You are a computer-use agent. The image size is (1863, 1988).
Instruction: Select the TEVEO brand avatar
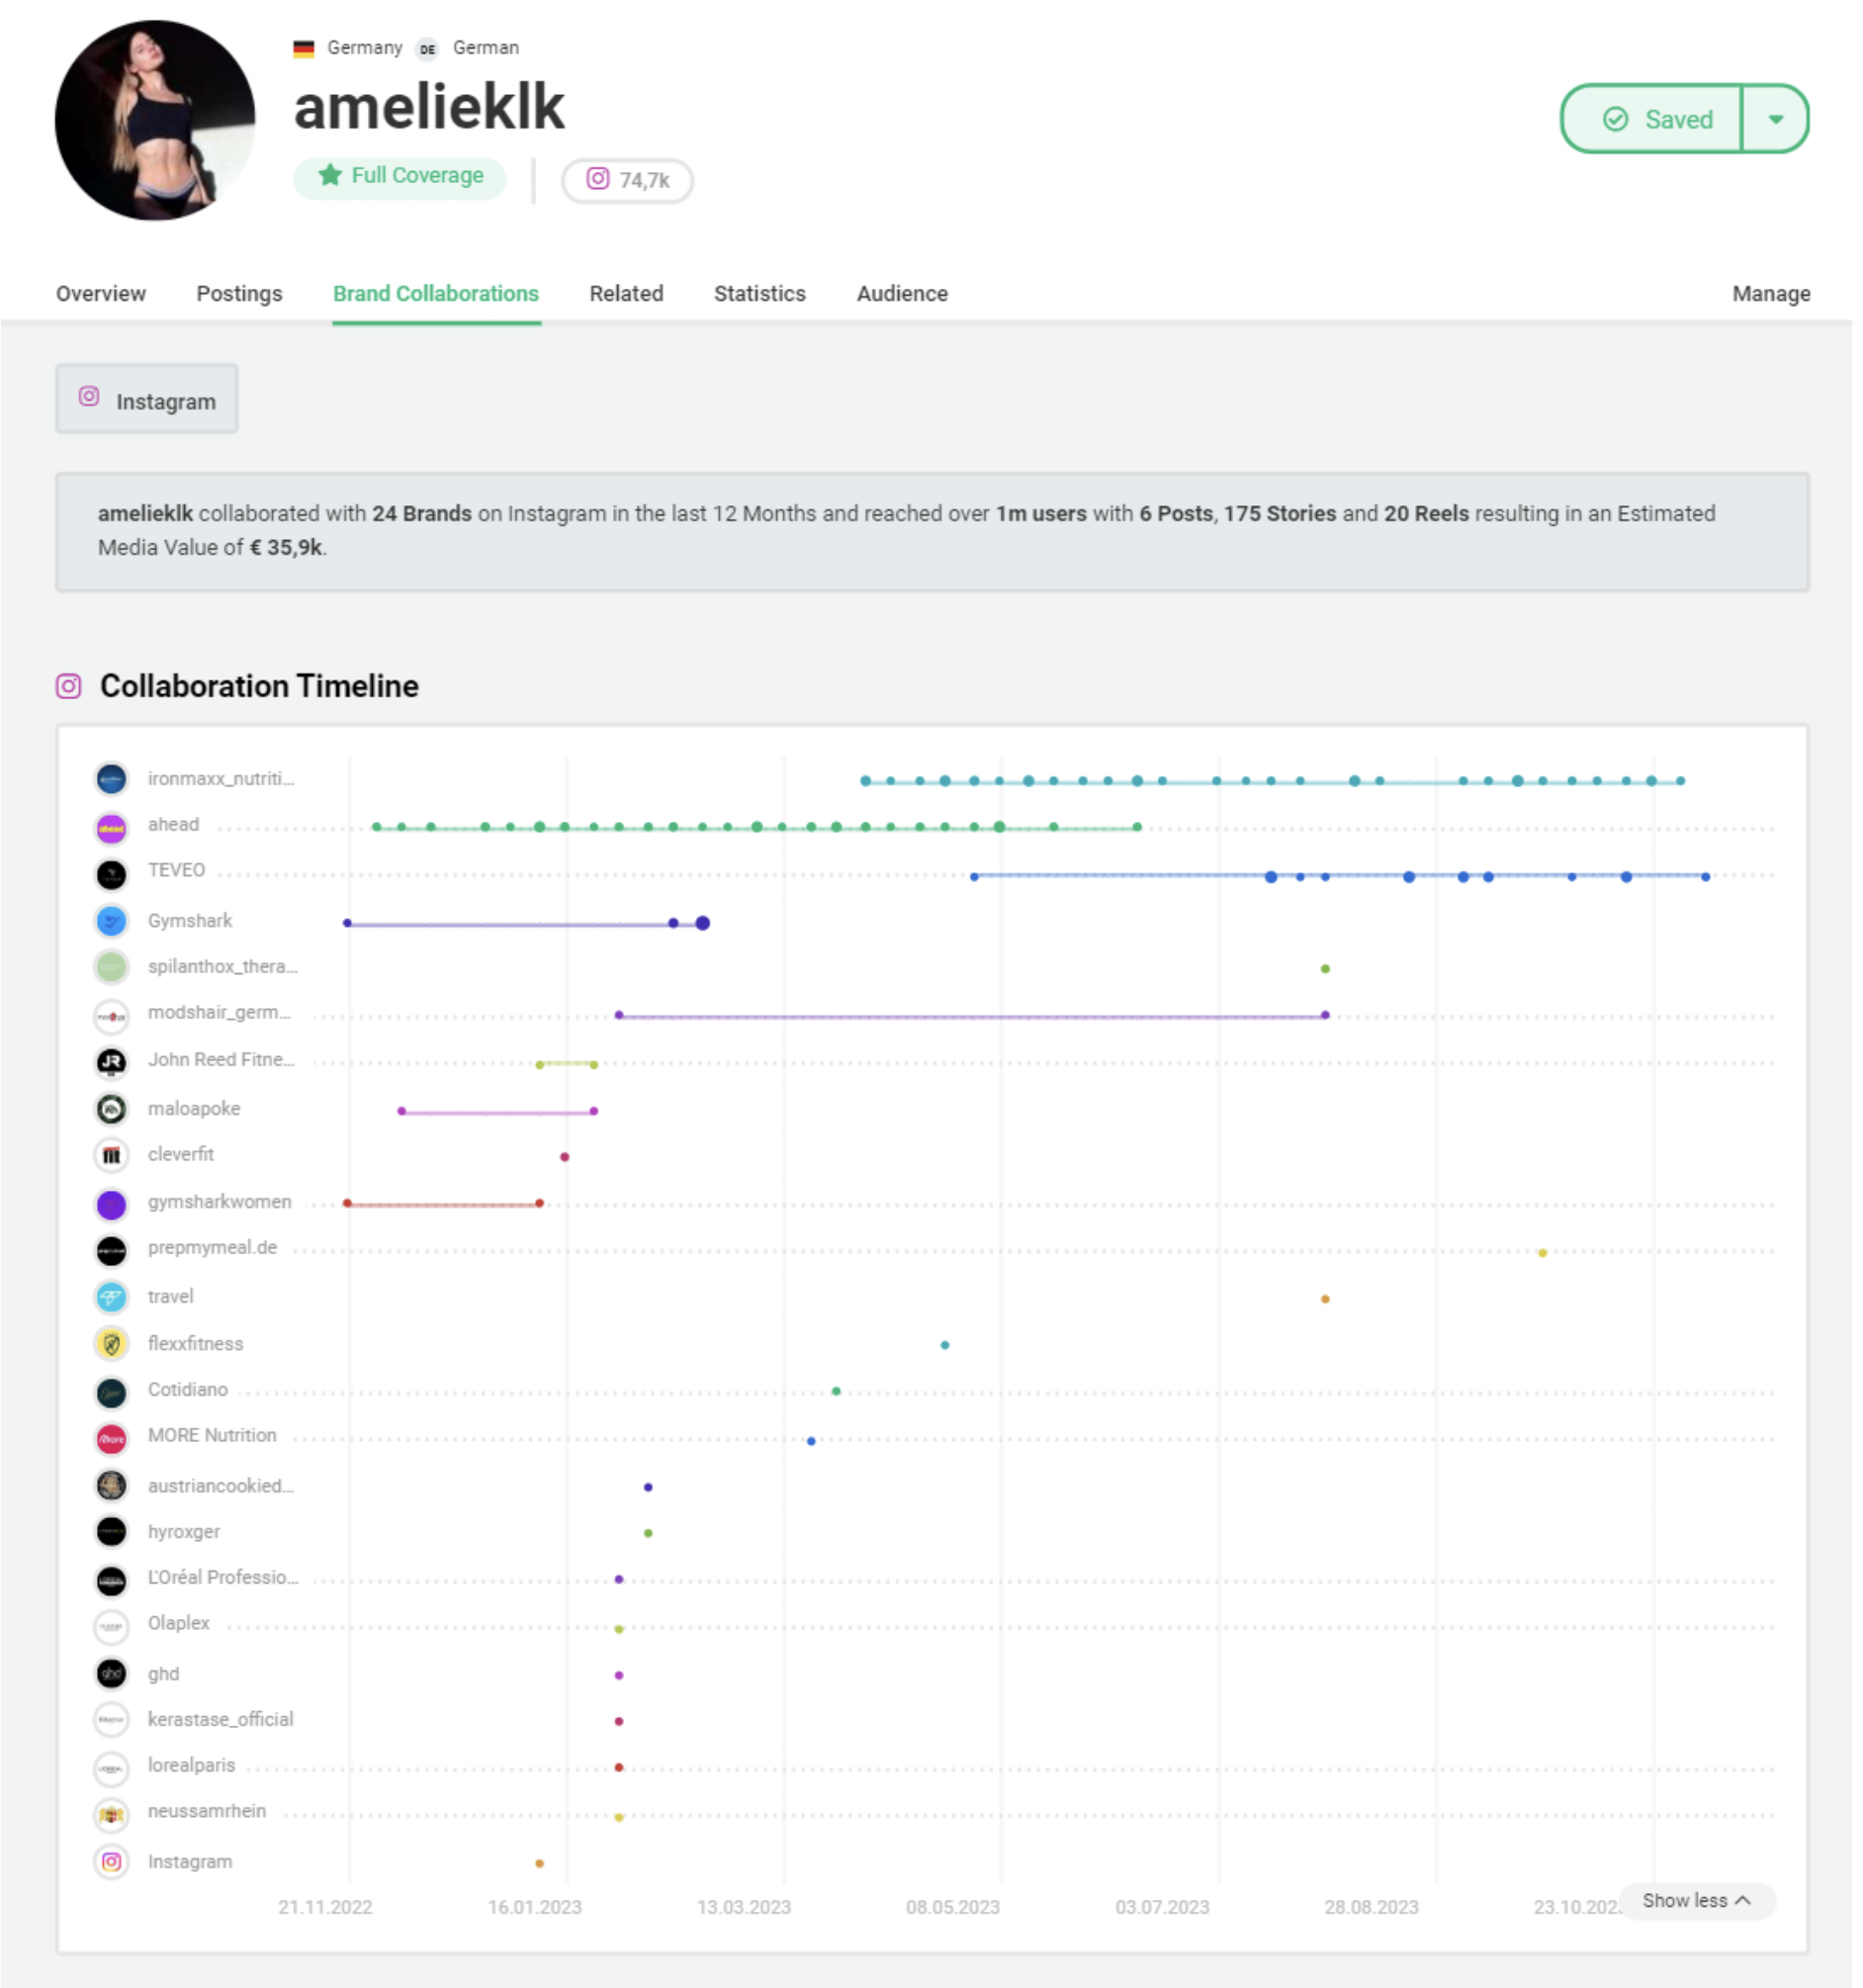[x=111, y=873]
